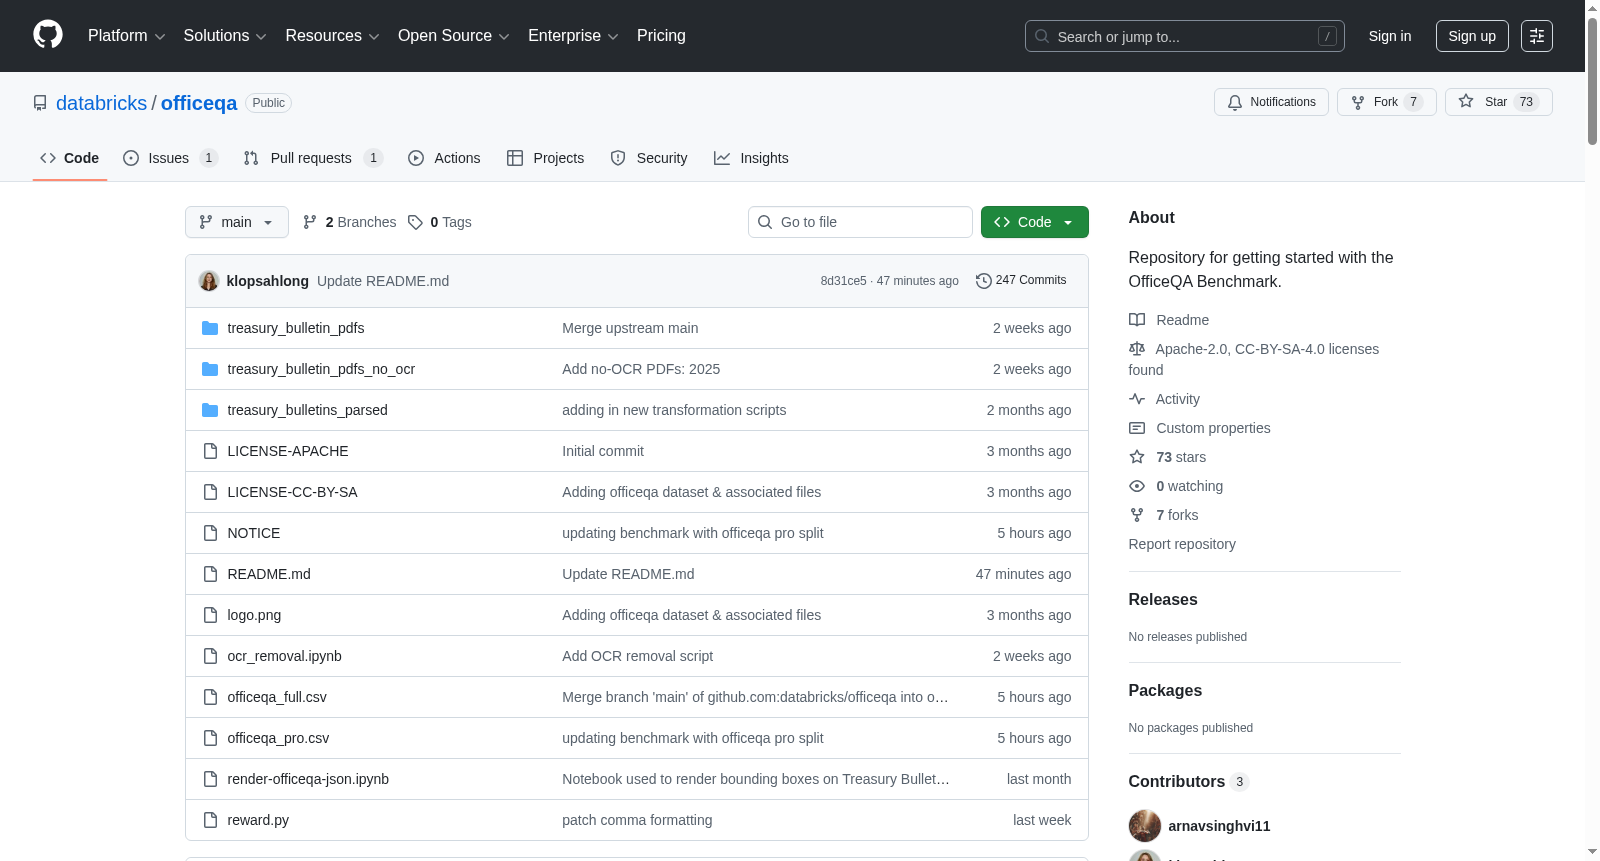Click the LICENSE-APACHE file icon
1600x861 pixels.
tap(210, 451)
